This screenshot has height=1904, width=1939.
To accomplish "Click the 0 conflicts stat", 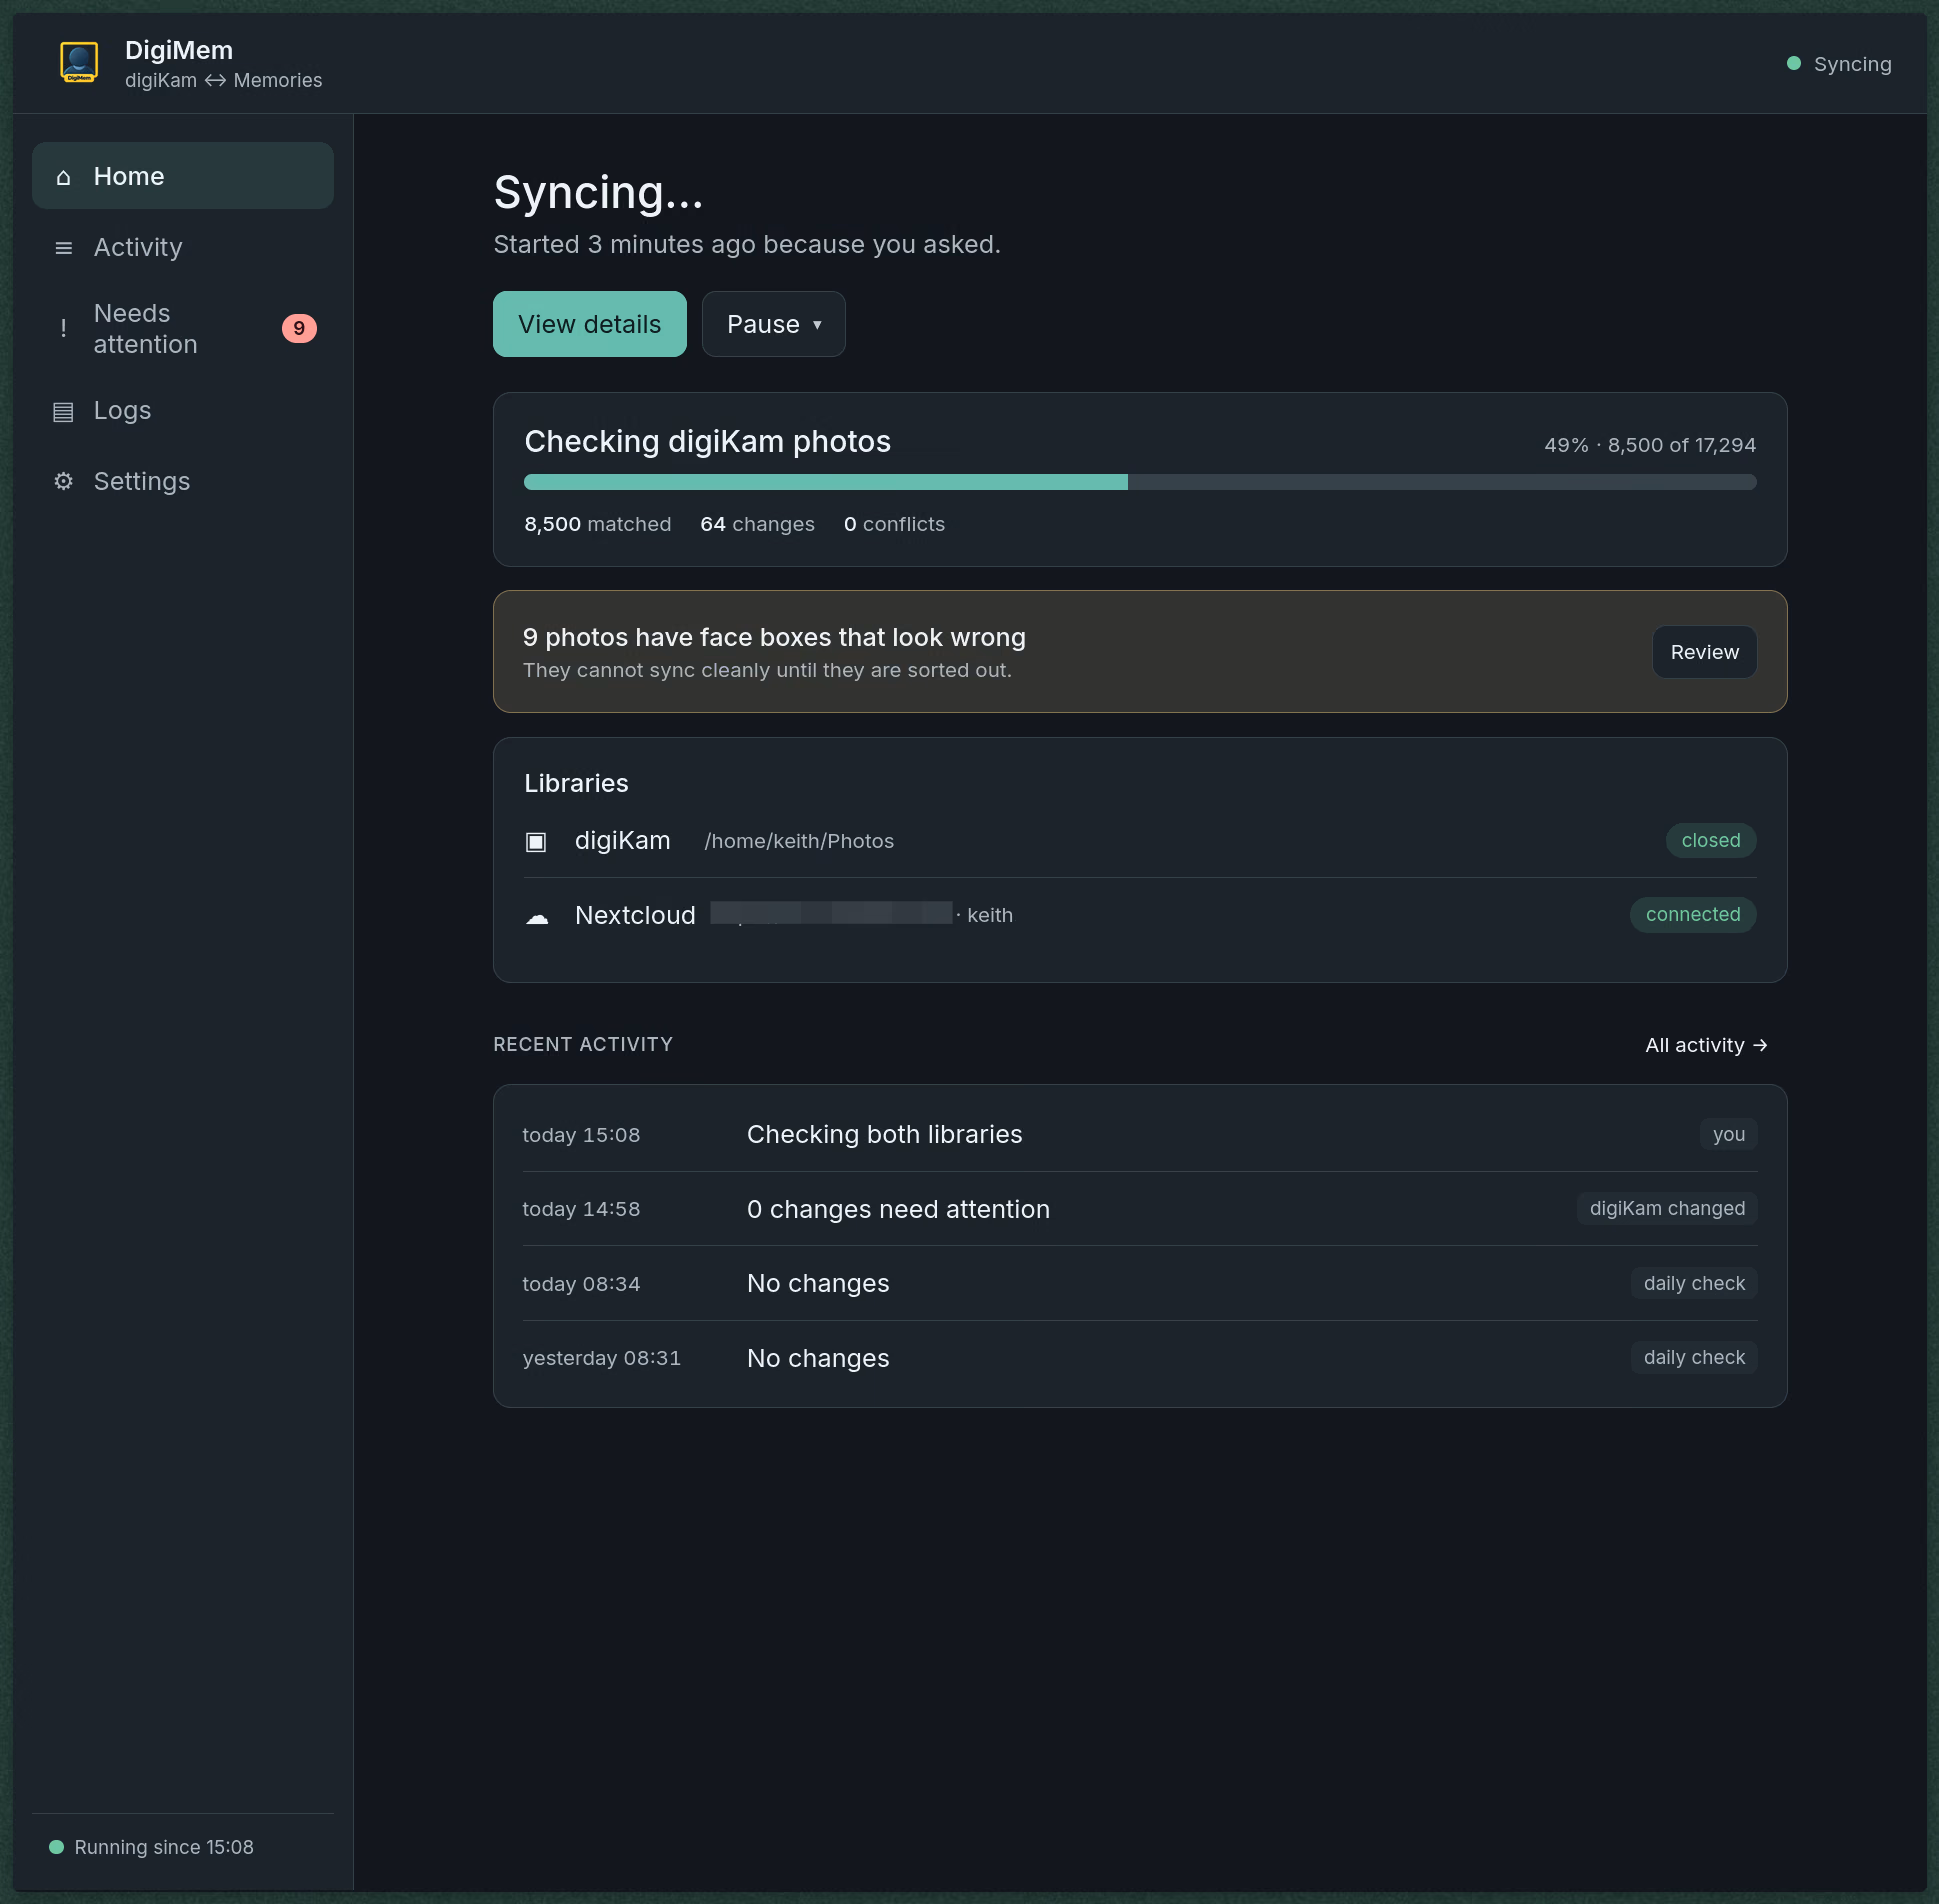I will click(894, 525).
